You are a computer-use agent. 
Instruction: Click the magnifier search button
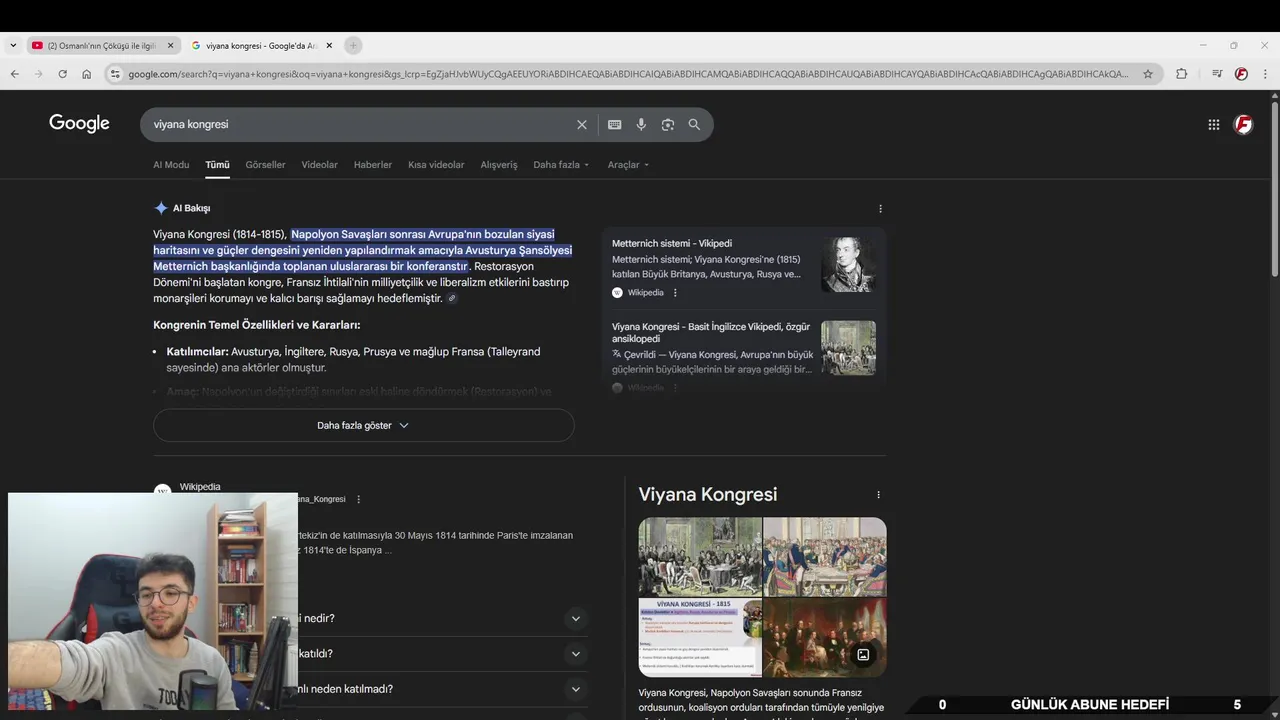point(694,124)
